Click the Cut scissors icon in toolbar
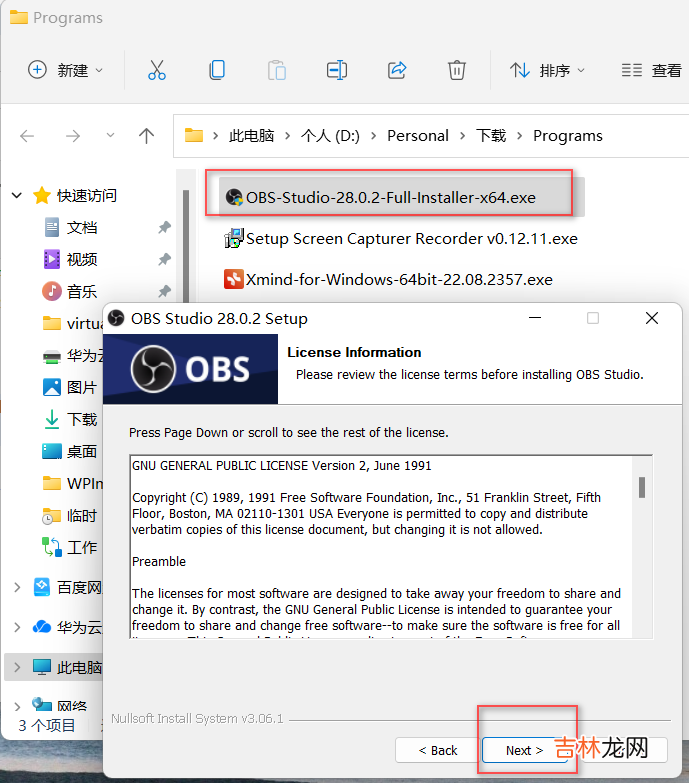Screen dimensions: 689x783 [156, 70]
